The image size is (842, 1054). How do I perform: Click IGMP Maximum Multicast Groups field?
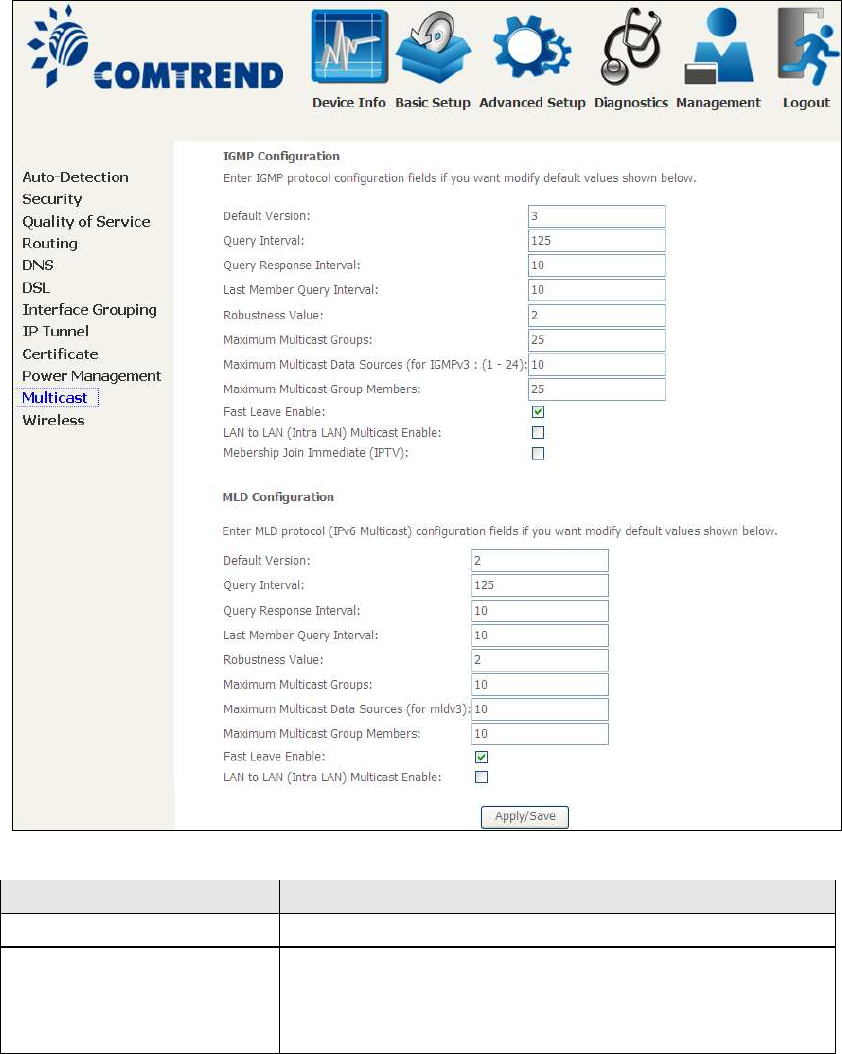(x=597, y=340)
